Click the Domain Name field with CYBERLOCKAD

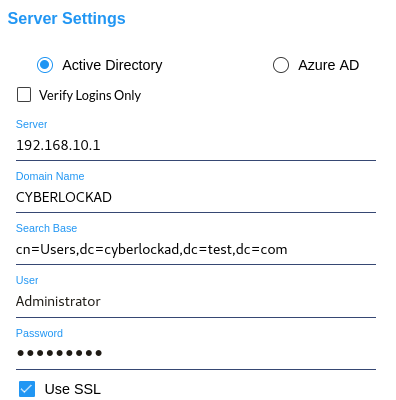[196, 198]
